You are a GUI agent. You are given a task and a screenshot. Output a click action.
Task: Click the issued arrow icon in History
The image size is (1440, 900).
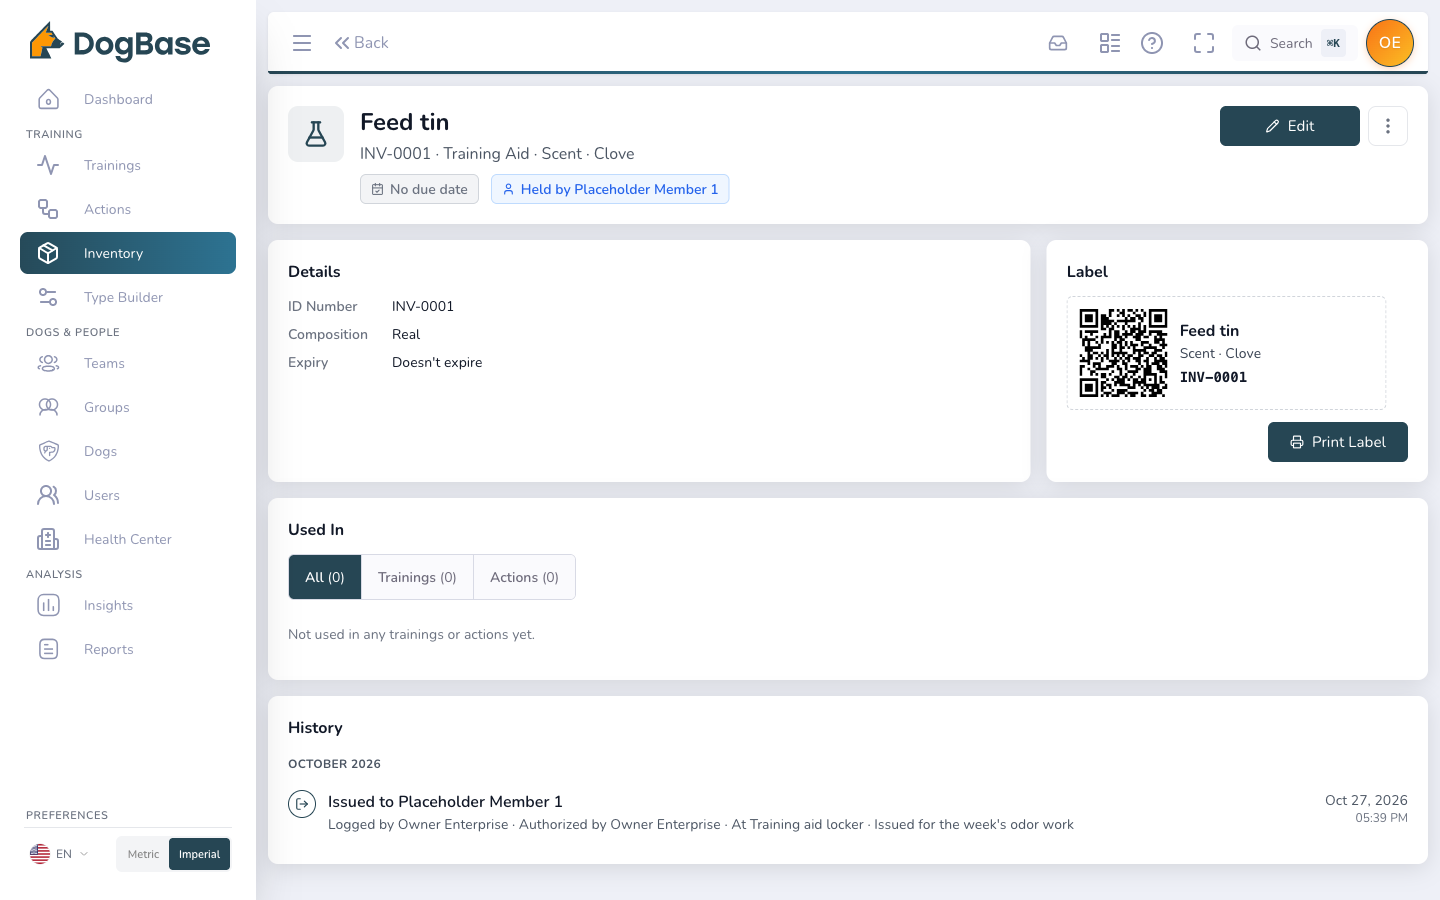pos(302,804)
